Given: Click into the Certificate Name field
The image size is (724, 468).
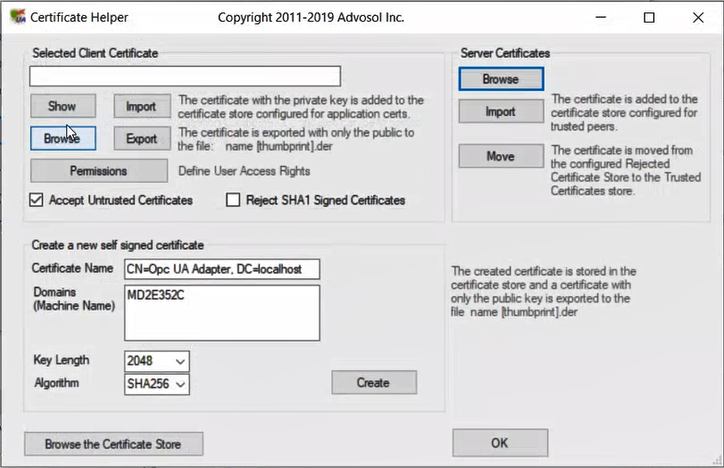Looking at the screenshot, I should (221, 269).
